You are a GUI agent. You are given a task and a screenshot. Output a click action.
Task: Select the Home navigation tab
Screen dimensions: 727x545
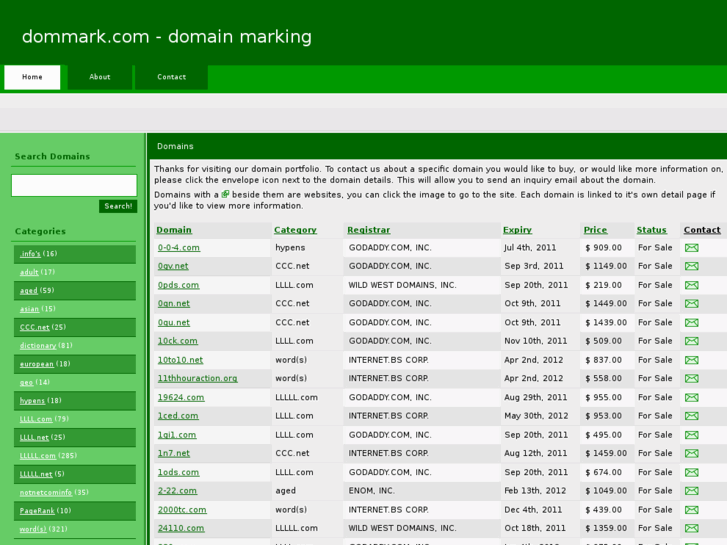(32, 77)
